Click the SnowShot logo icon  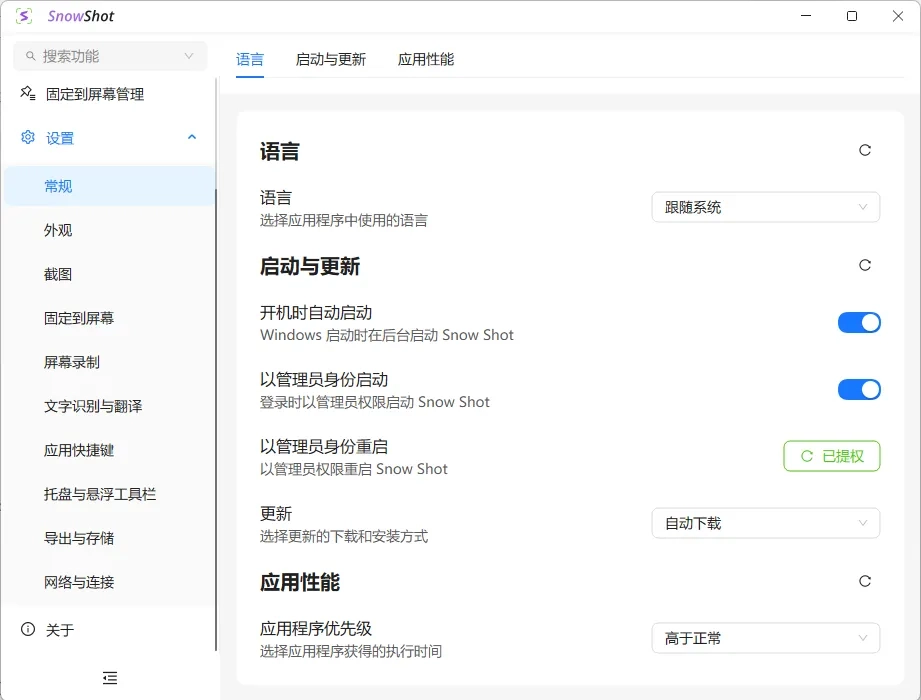[x=24, y=16]
